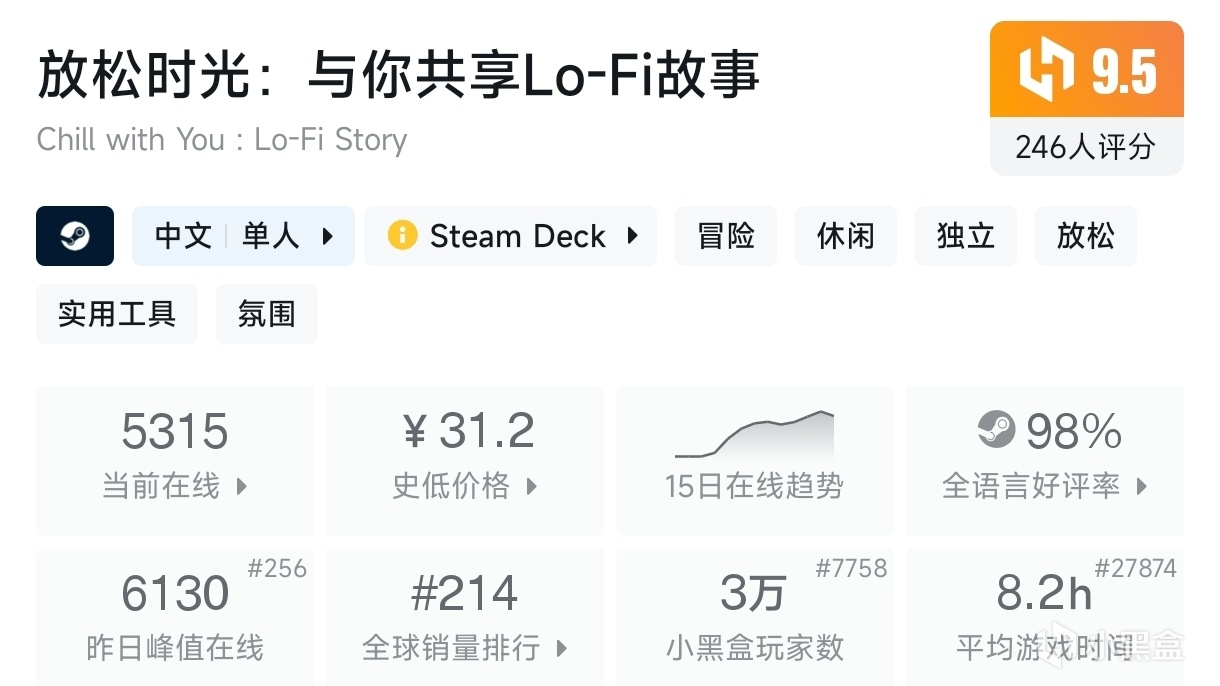Choose the 独立 tag

pyautogui.click(x=966, y=236)
